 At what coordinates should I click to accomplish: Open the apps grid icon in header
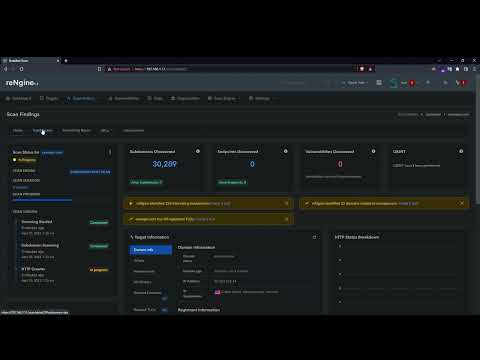click(x=379, y=83)
